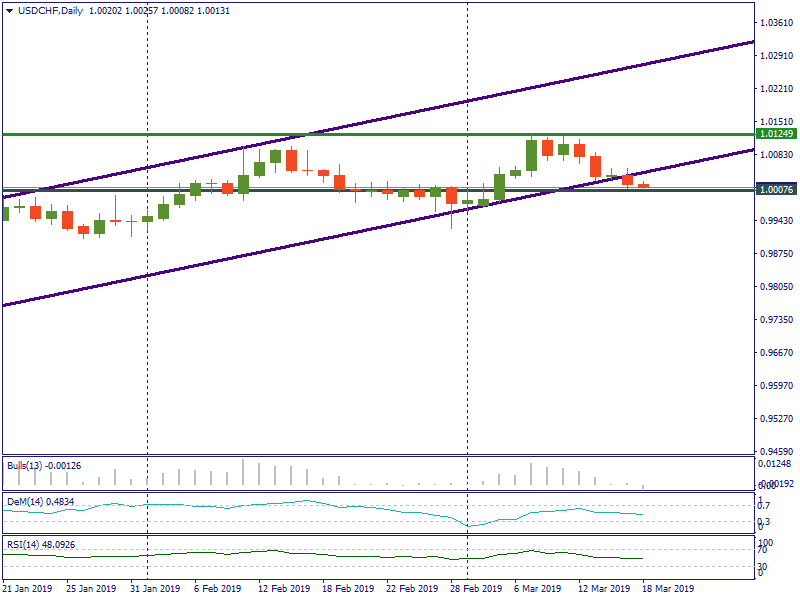Click the 18 Mar 2019 date label
Viewport: 800px width, 600px height.
pyautogui.click(x=670, y=589)
